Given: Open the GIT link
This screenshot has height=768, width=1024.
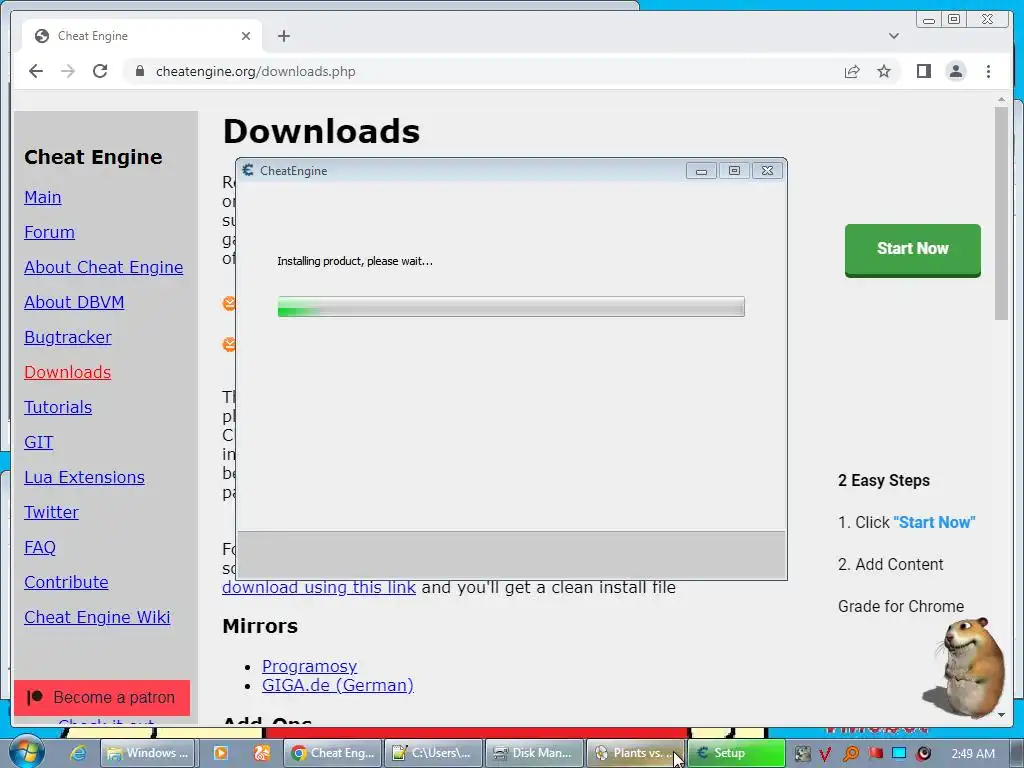Looking at the screenshot, I should (39, 442).
